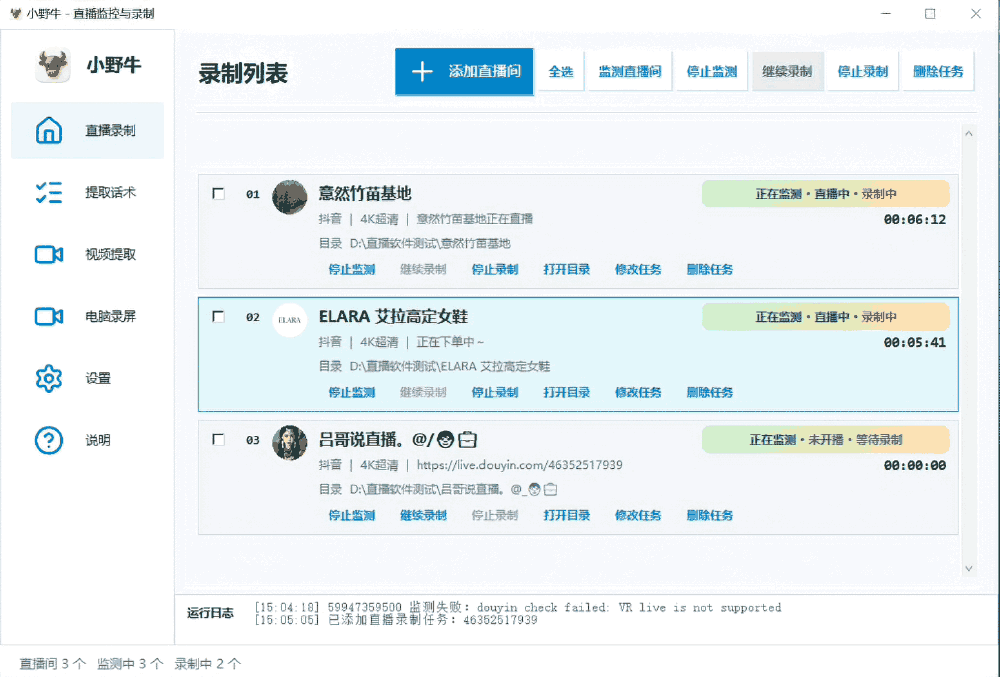
Task: Click the 添加直播间 button
Action: 464,71
